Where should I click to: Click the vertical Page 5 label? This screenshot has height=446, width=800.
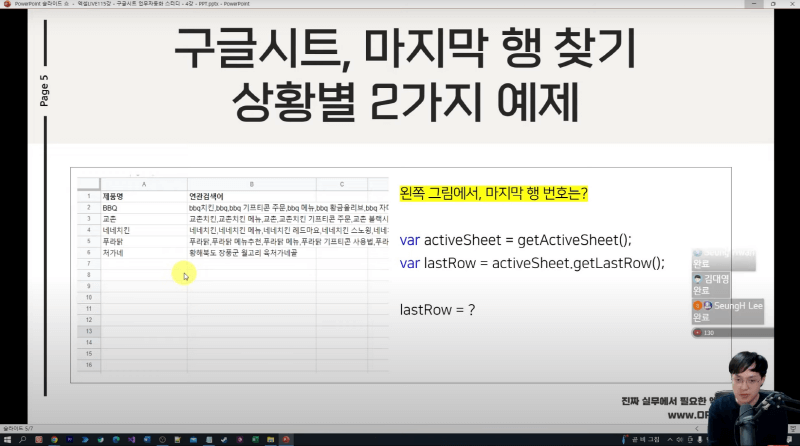(44, 91)
